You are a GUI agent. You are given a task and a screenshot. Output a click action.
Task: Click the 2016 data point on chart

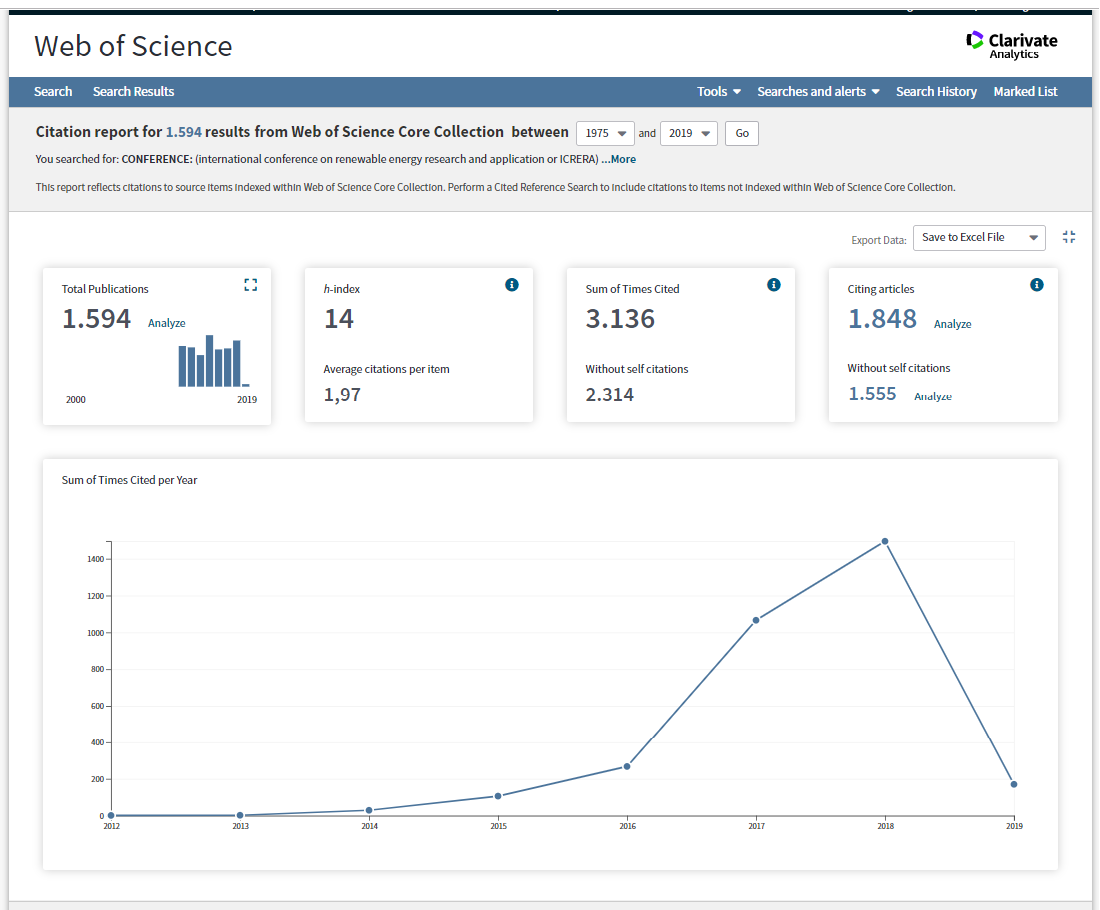(627, 766)
